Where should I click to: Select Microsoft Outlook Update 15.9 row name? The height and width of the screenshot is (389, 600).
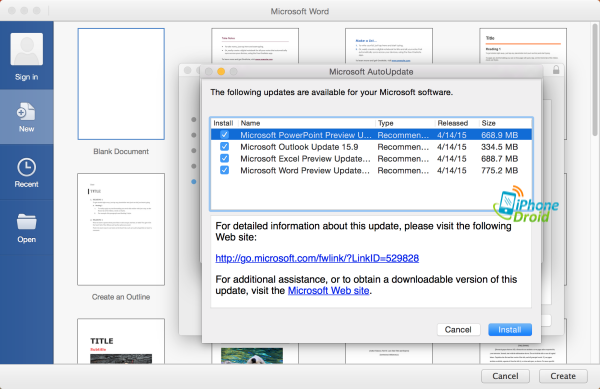click(x=299, y=147)
